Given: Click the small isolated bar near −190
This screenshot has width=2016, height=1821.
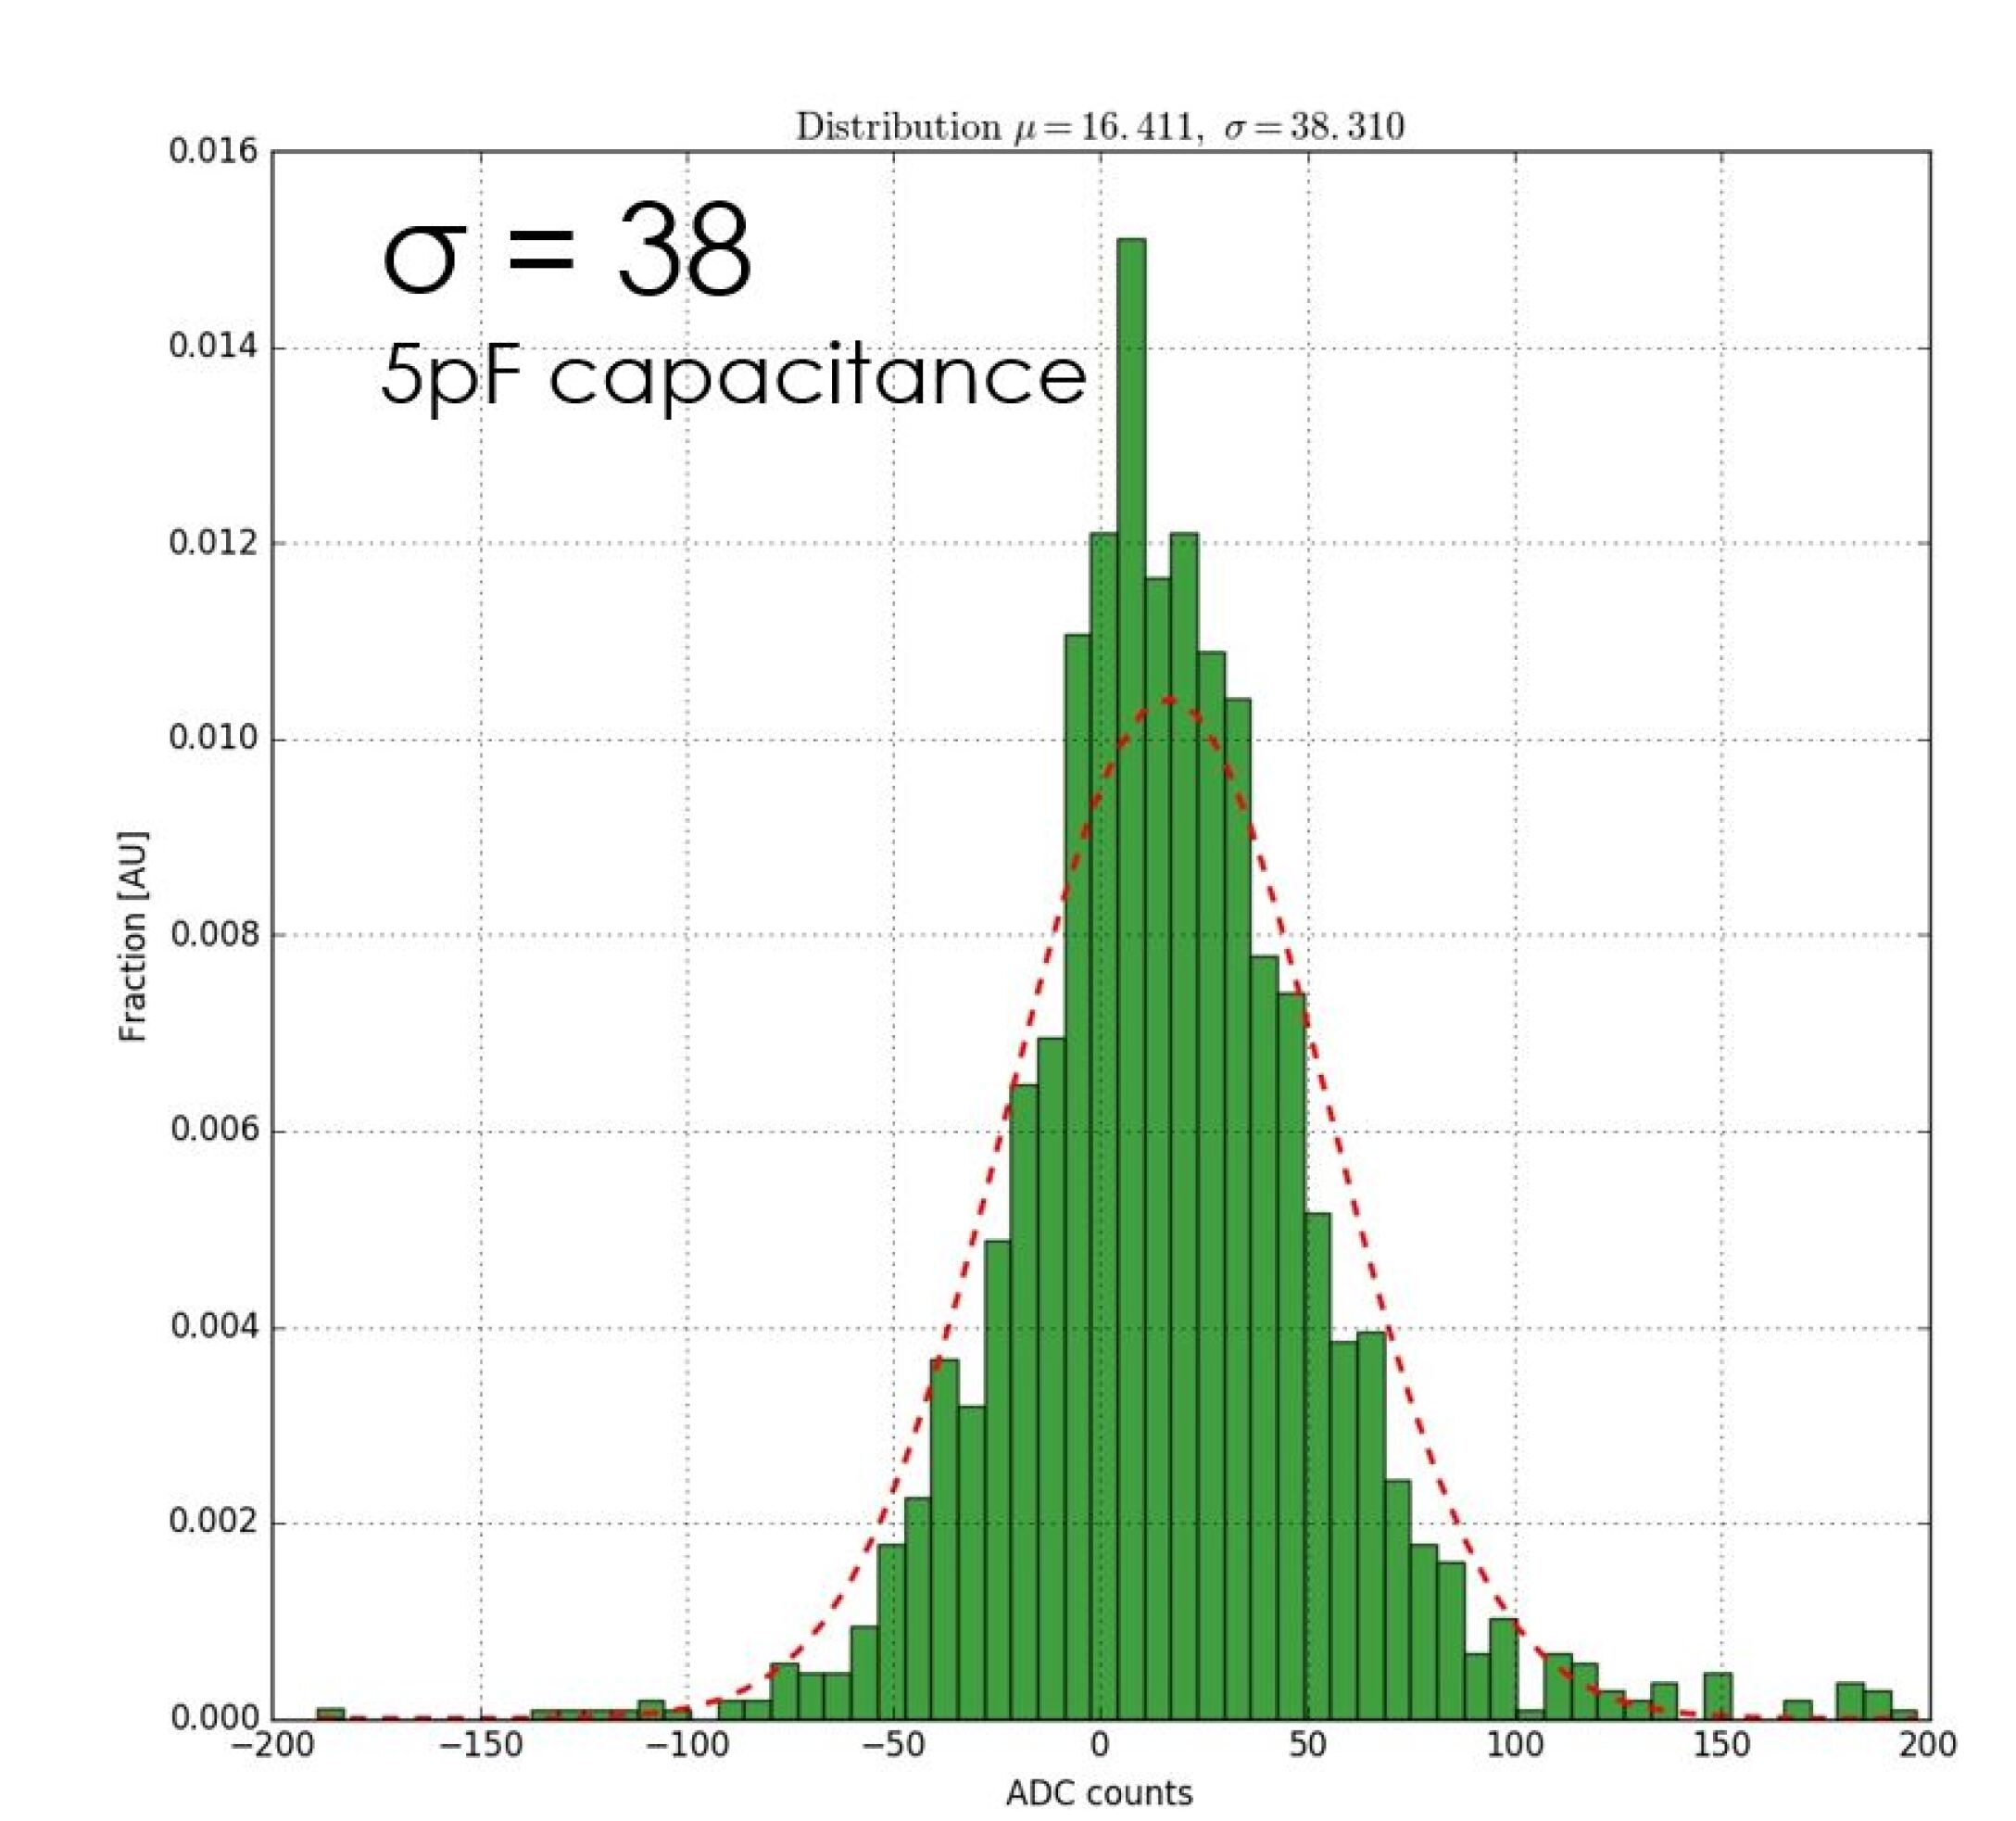Looking at the screenshot, I should point(330,1714).
